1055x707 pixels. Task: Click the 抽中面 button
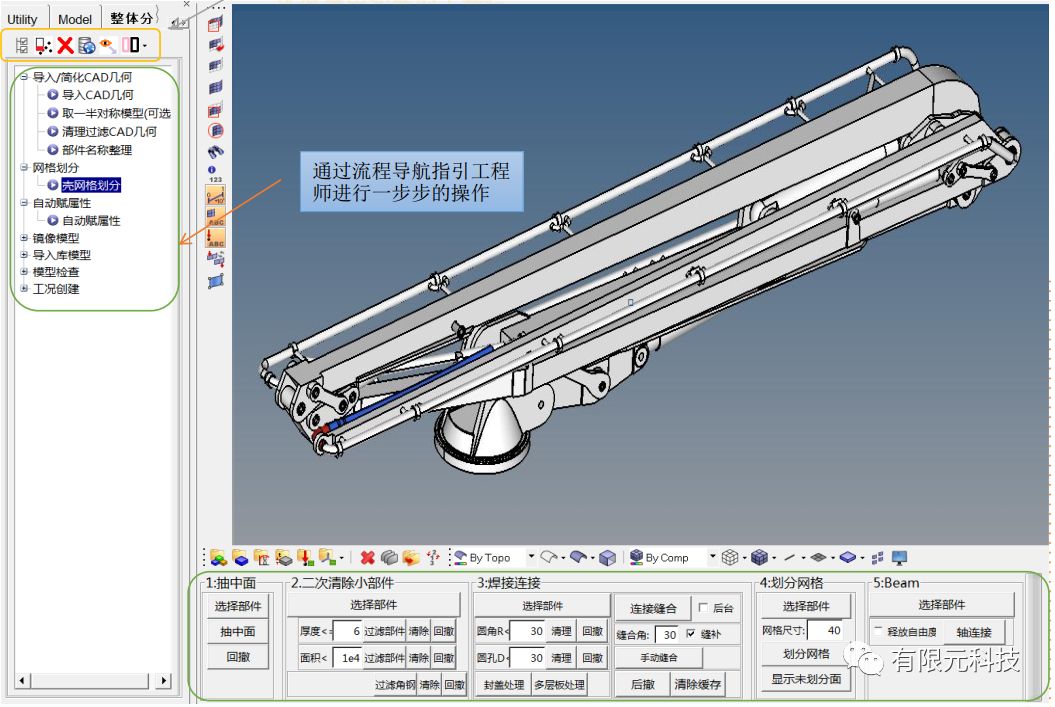[x=237, y=632]
